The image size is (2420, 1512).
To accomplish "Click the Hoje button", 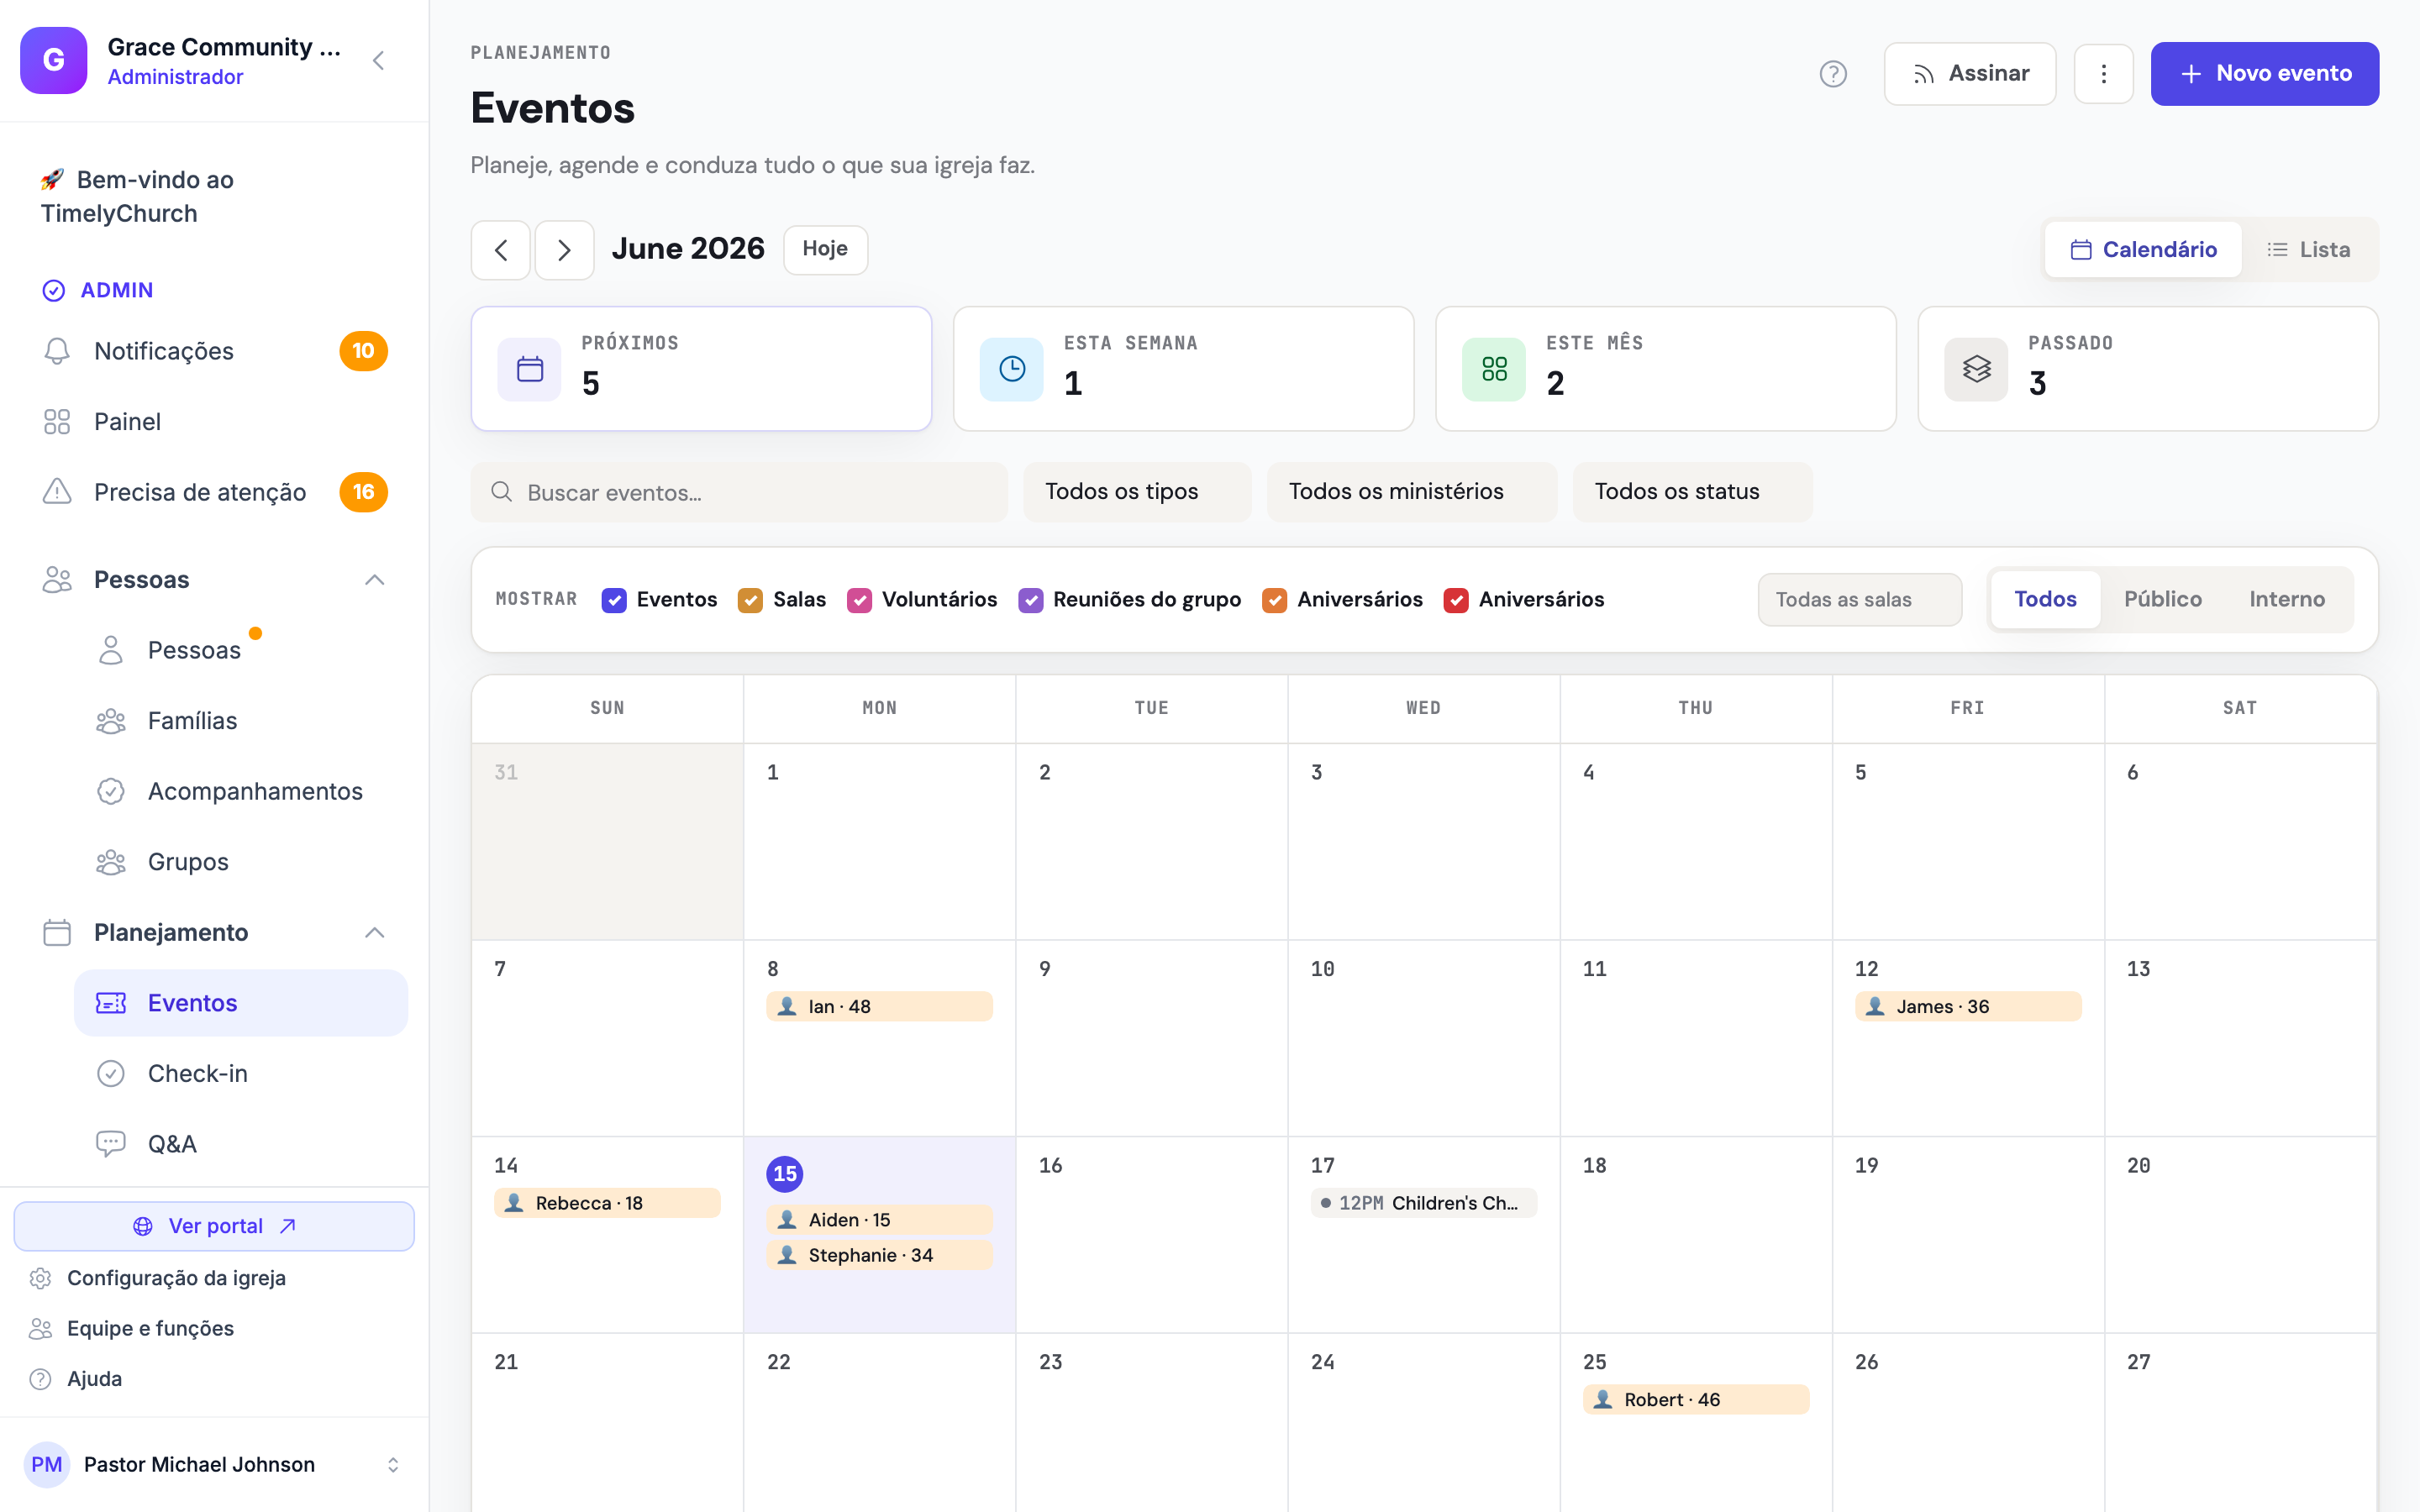I will (825, 250).
